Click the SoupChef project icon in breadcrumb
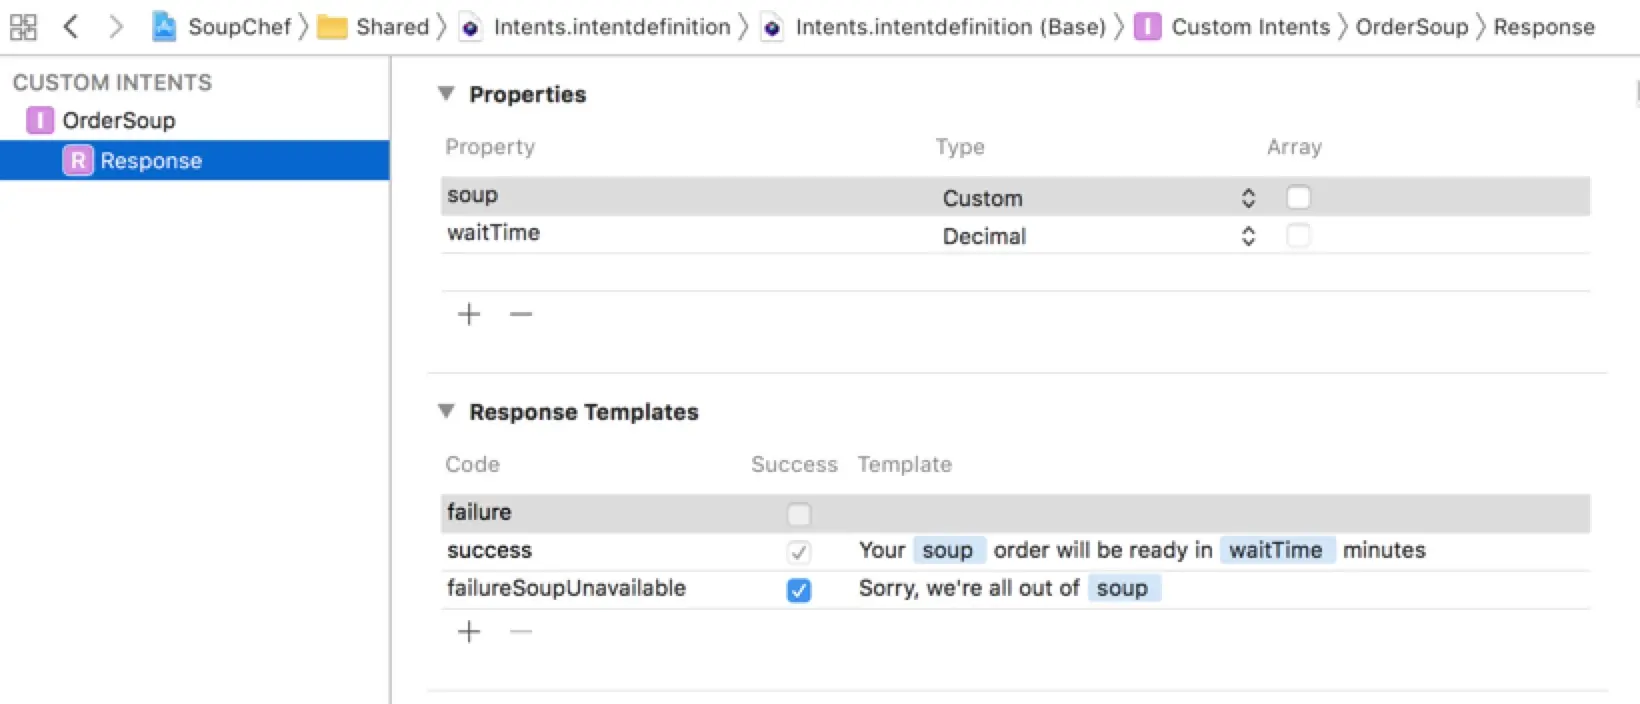This screenshot has height=704, width=1640. [164, 27]
